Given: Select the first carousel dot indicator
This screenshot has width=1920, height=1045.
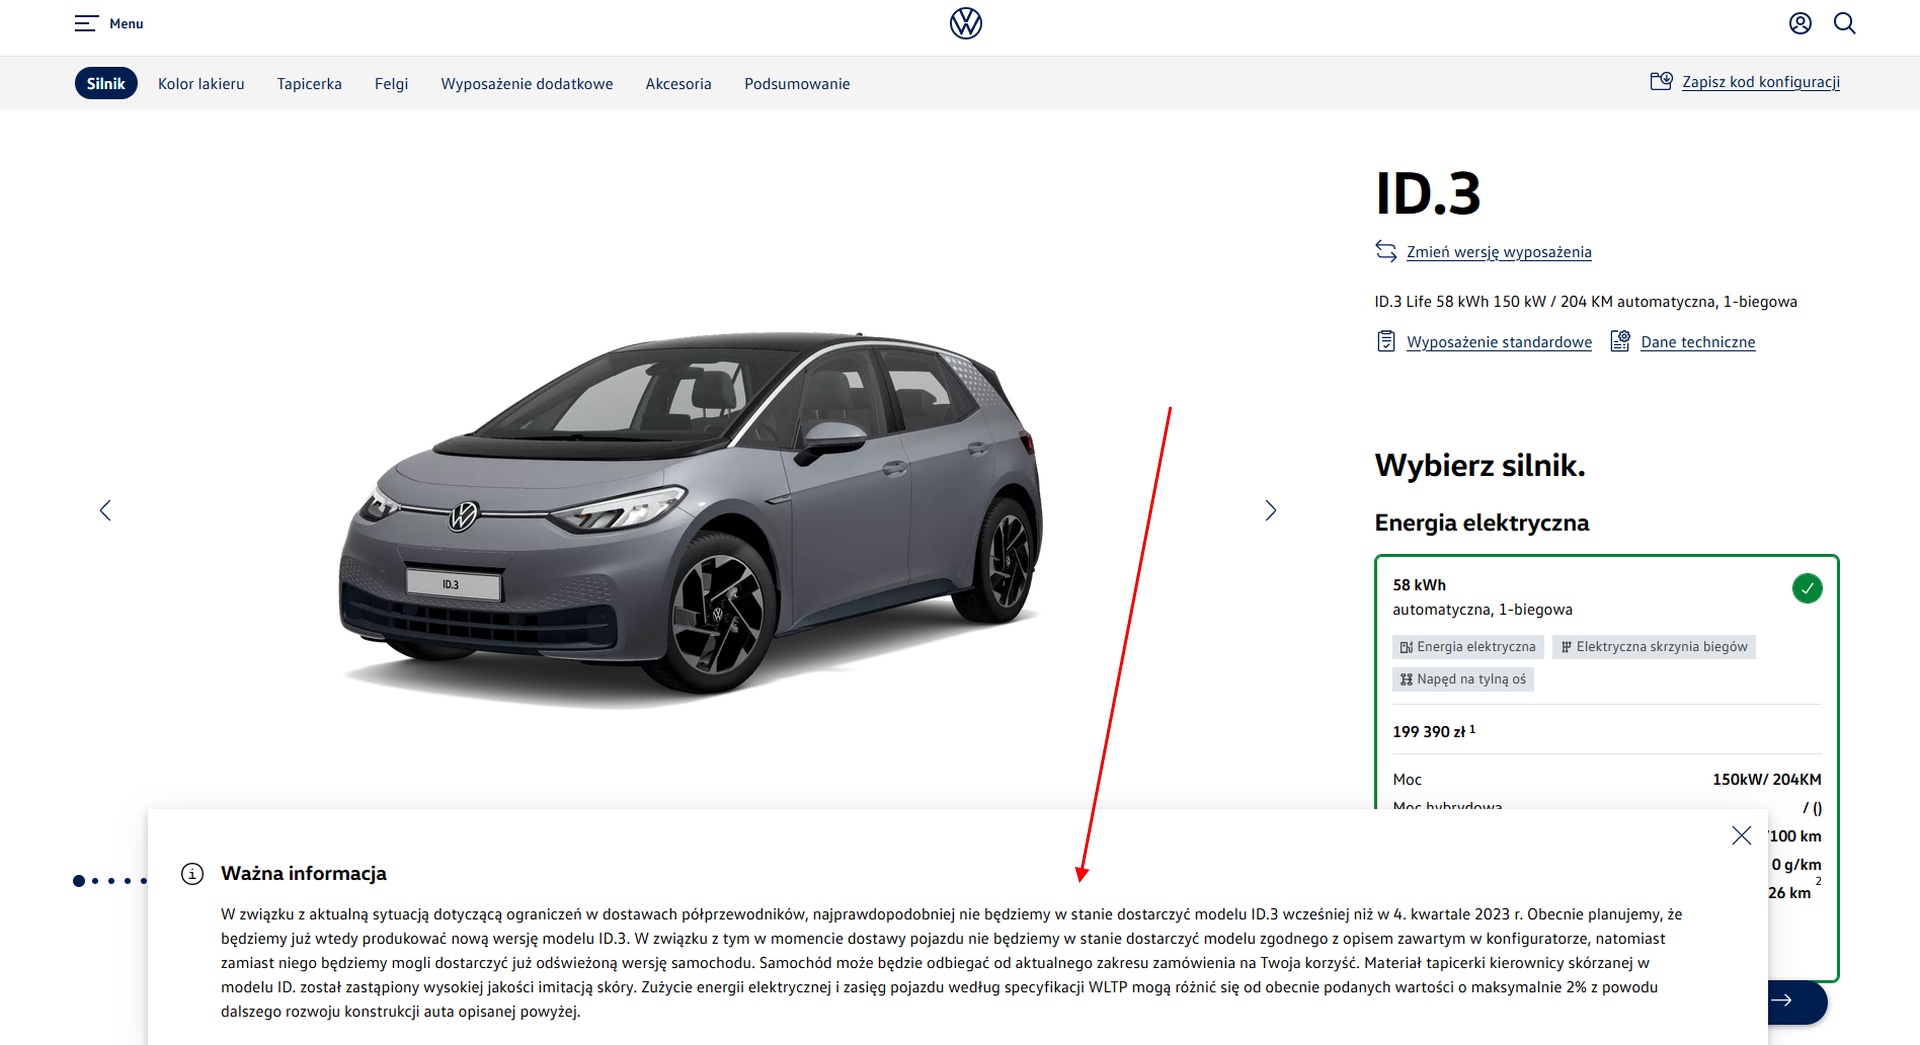Looking at the screenshot, I should tap(79, 881).
